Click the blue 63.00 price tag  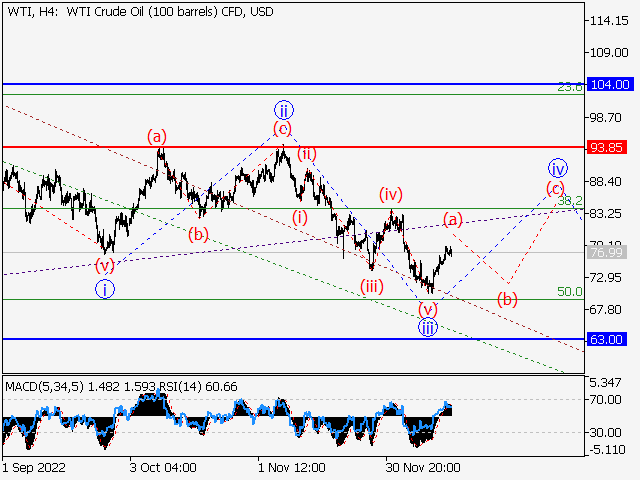(607, 339)
